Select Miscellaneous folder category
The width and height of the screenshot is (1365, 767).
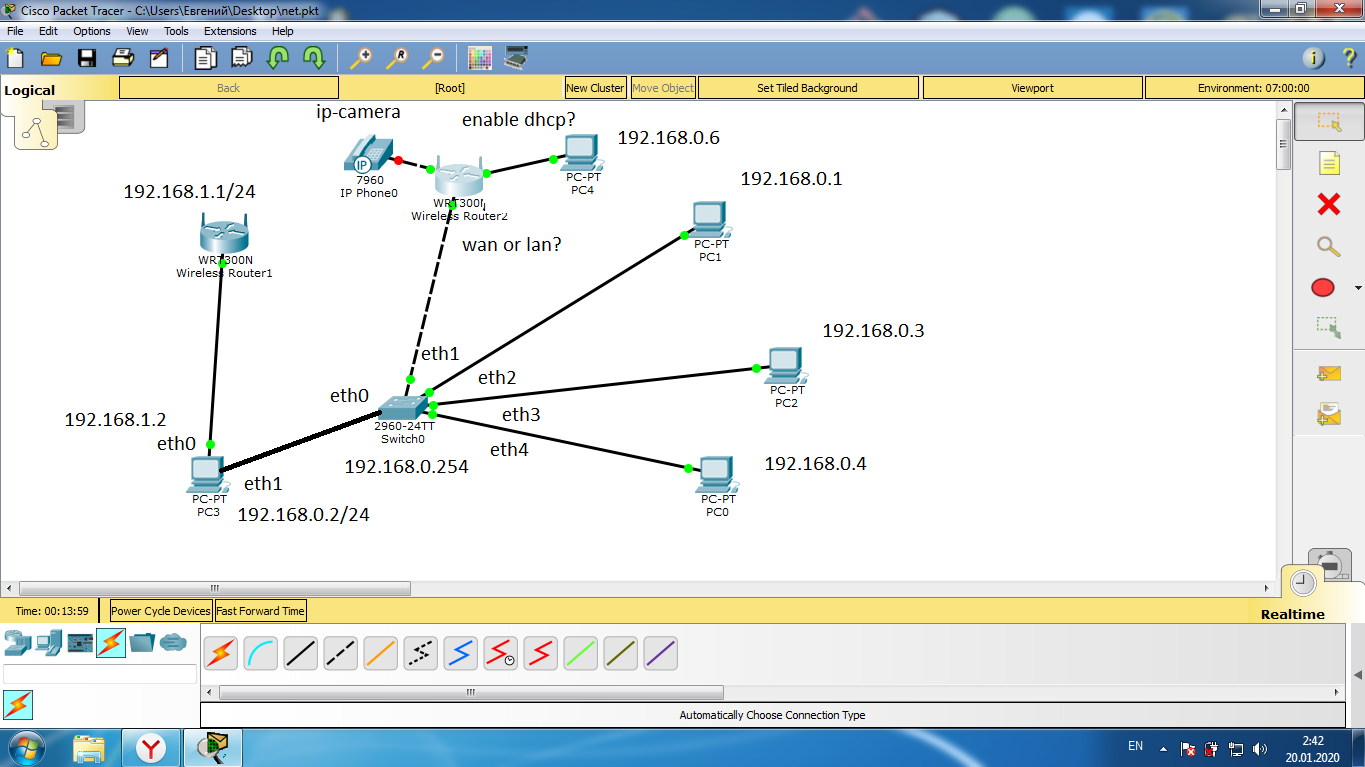142,642
